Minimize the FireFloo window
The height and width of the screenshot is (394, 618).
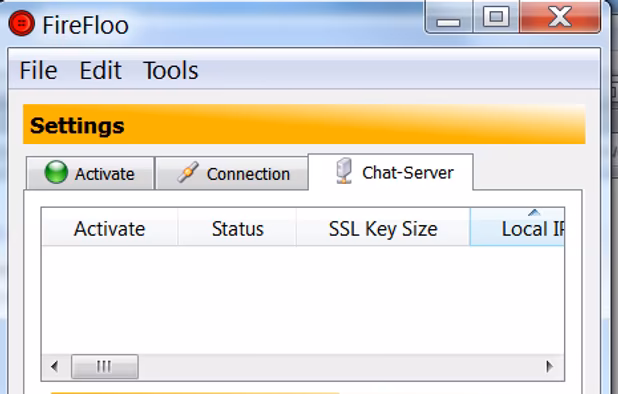448,17
